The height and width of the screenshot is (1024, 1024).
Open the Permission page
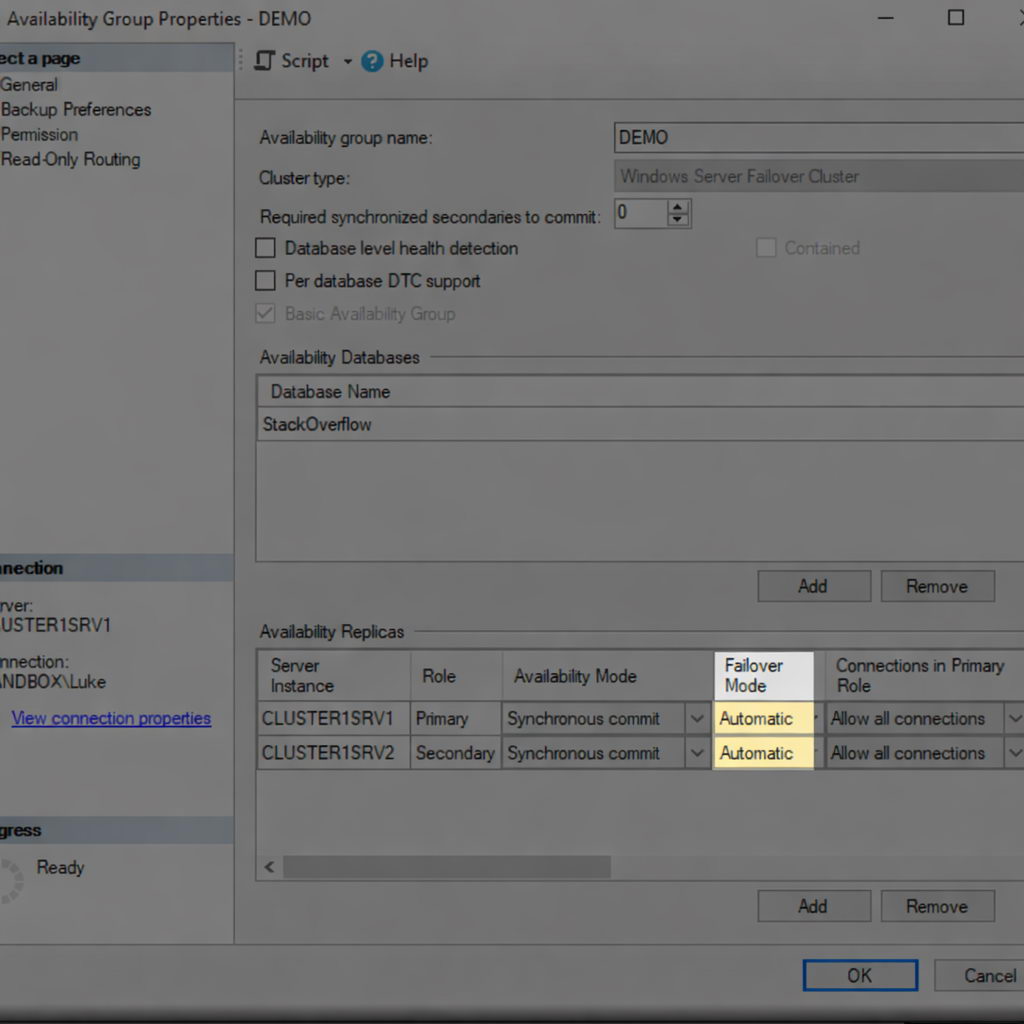[39, 134]
